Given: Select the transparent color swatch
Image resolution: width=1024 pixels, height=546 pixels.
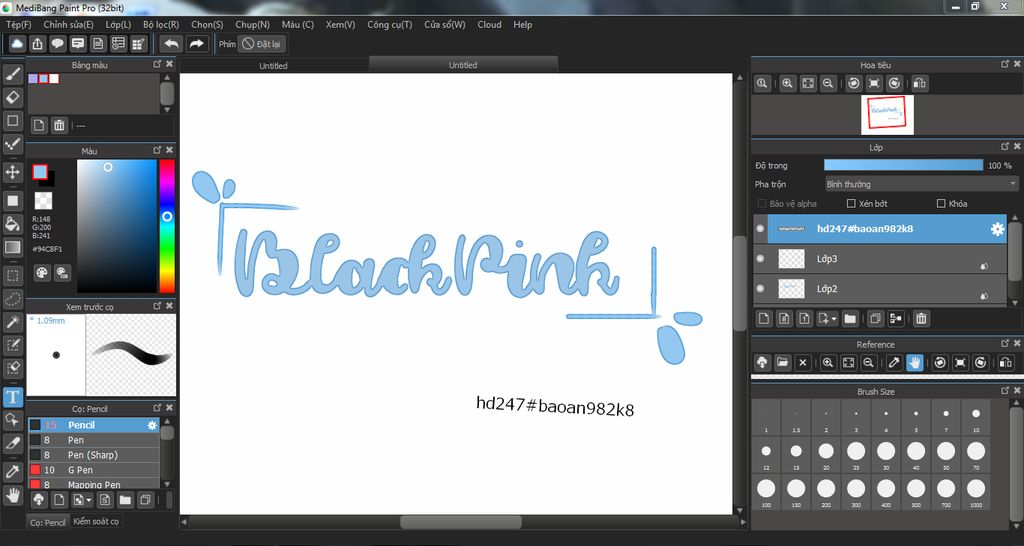Looking at the screenshot, I should coord(43,201).
